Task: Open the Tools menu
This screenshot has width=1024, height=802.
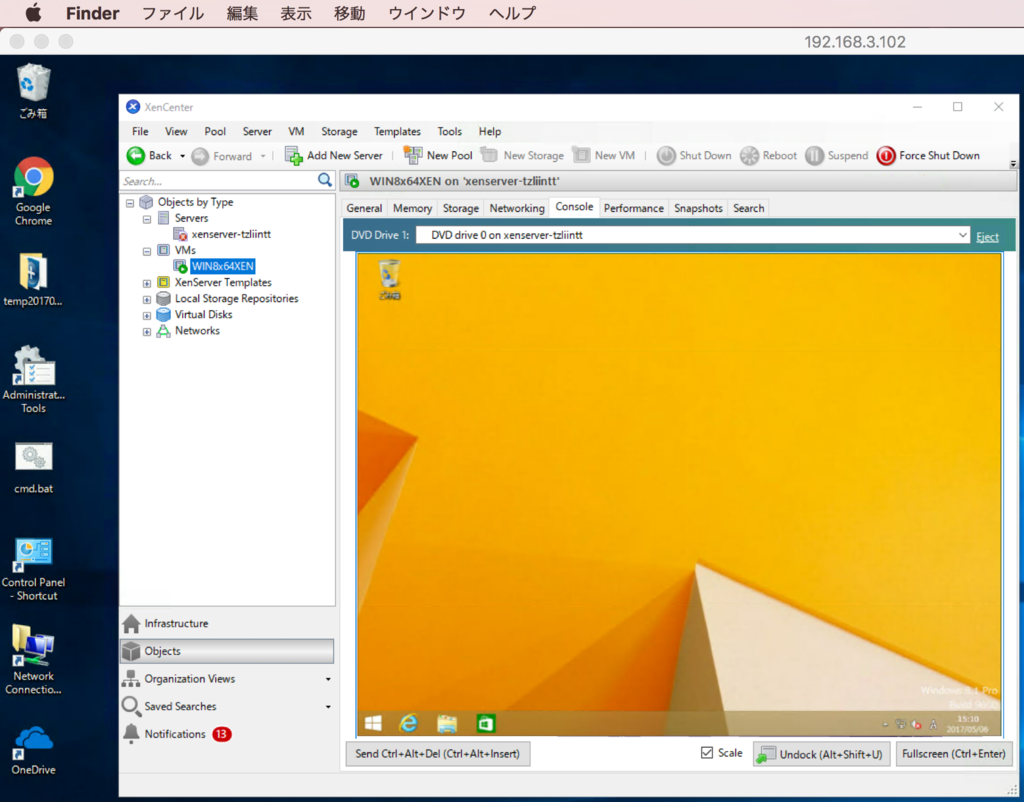Action: pos(449,131)
